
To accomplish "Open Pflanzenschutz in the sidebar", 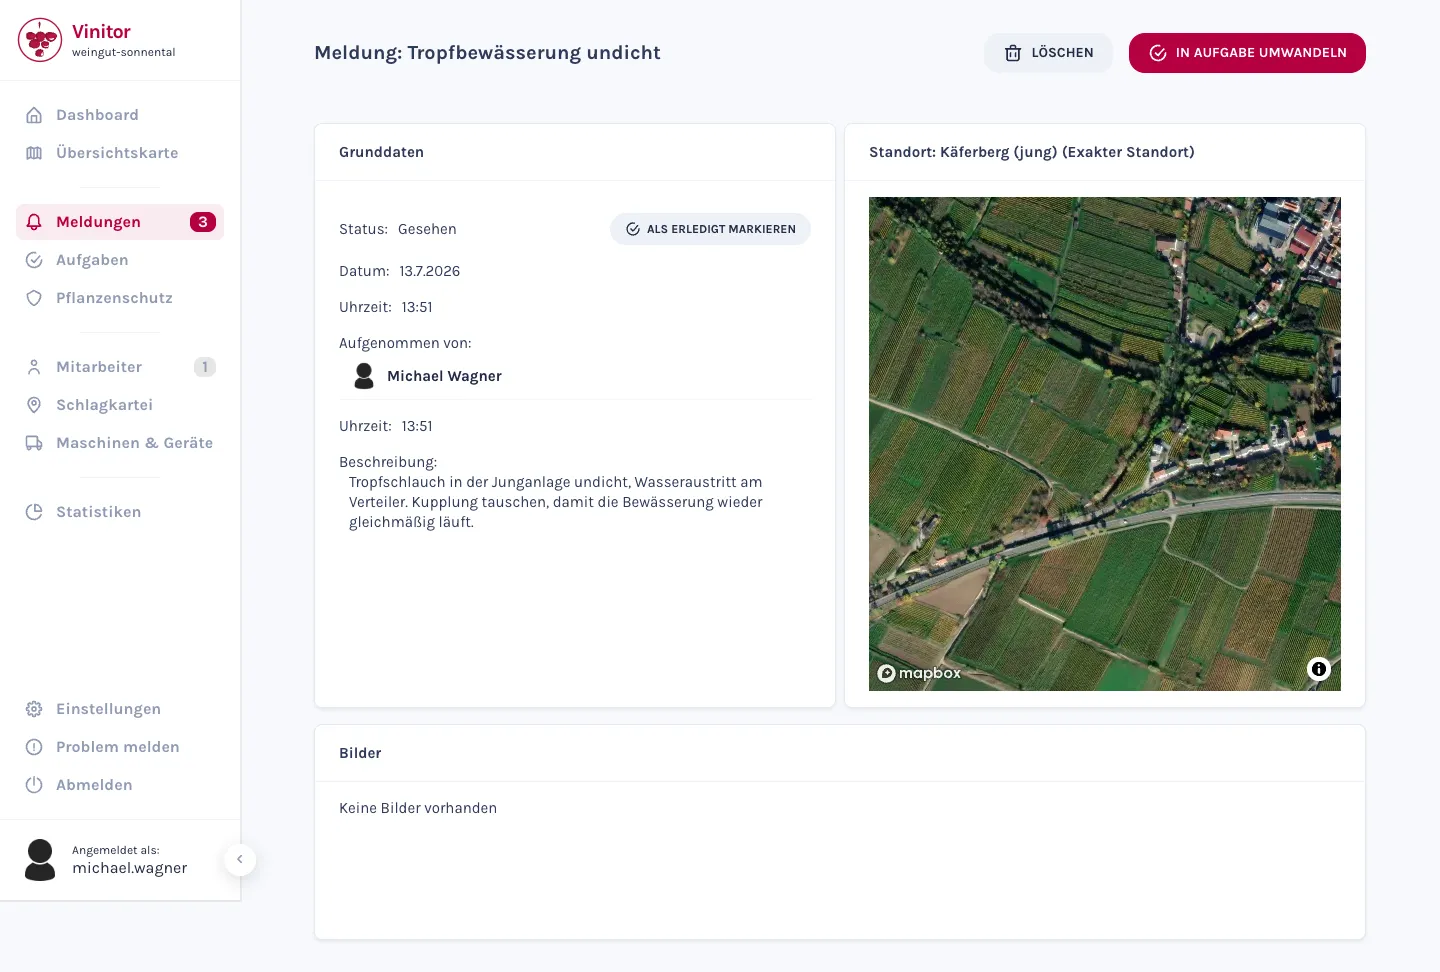I will [x=120, y=298].
